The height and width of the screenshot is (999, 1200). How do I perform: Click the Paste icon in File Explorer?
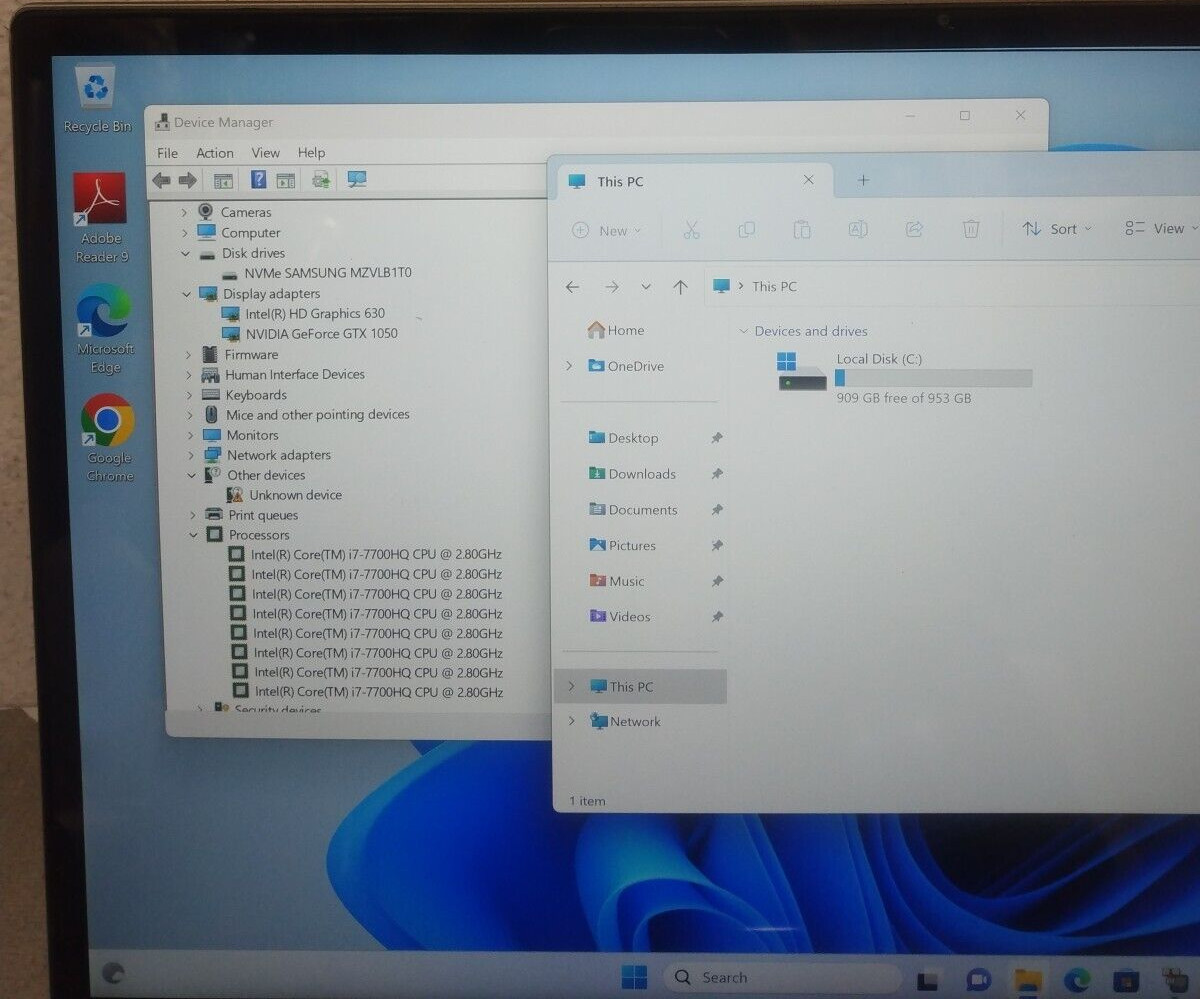click(802, 230)
